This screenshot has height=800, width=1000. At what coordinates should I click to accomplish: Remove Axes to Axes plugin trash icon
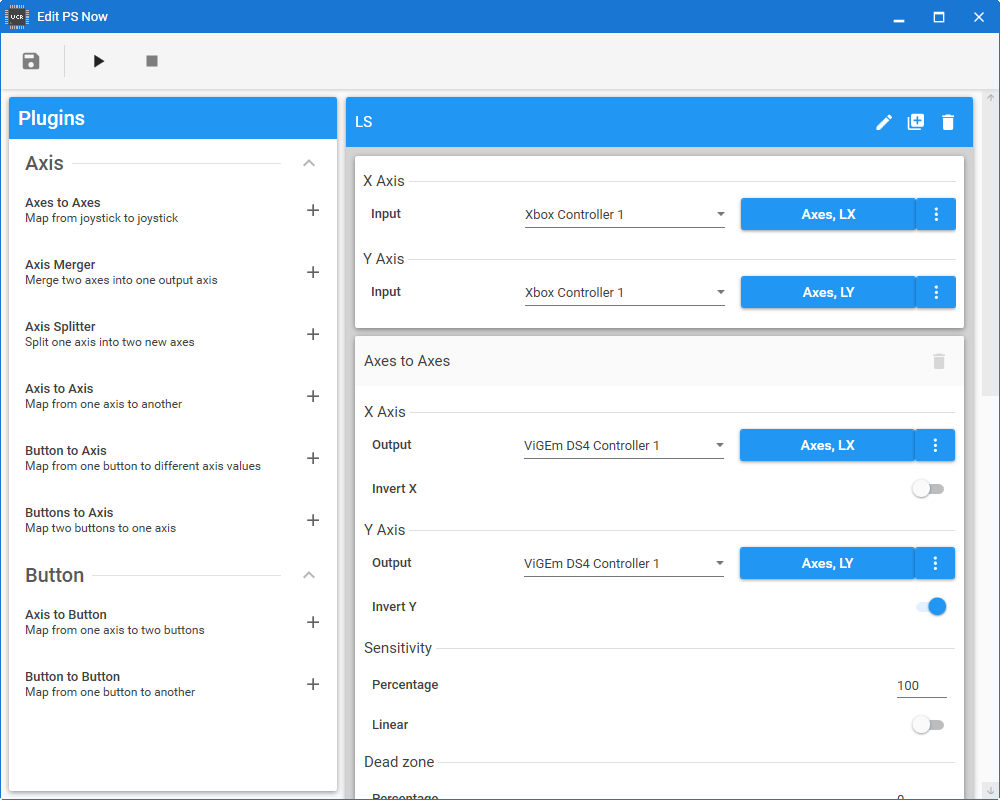pos(939,361)
